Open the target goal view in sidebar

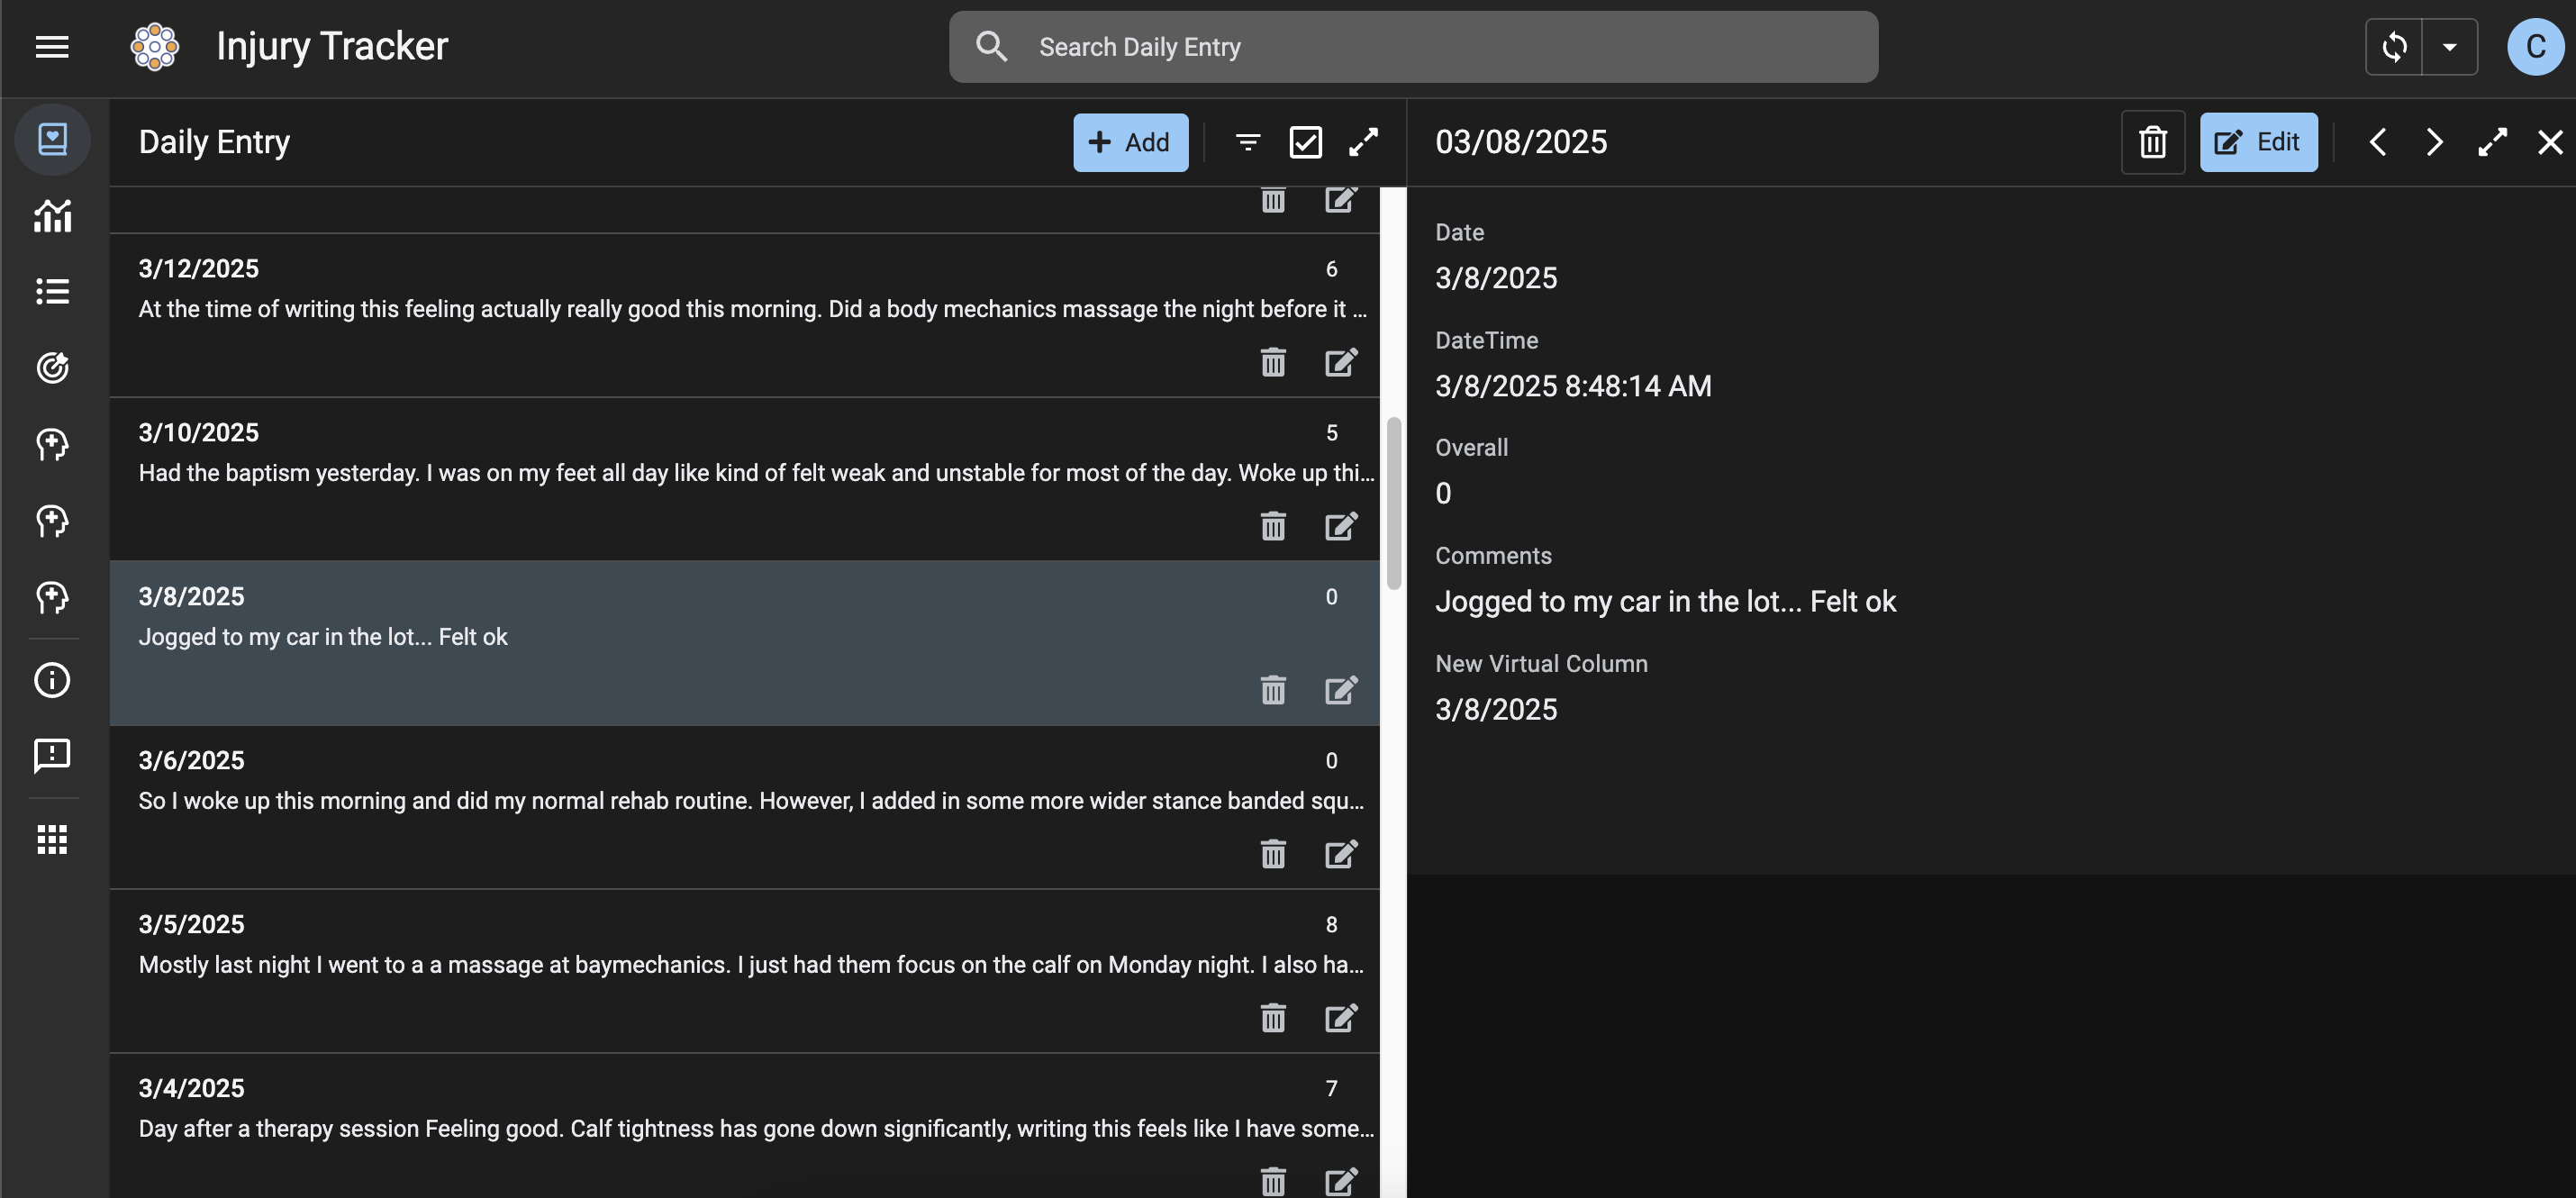coord(52,368)
